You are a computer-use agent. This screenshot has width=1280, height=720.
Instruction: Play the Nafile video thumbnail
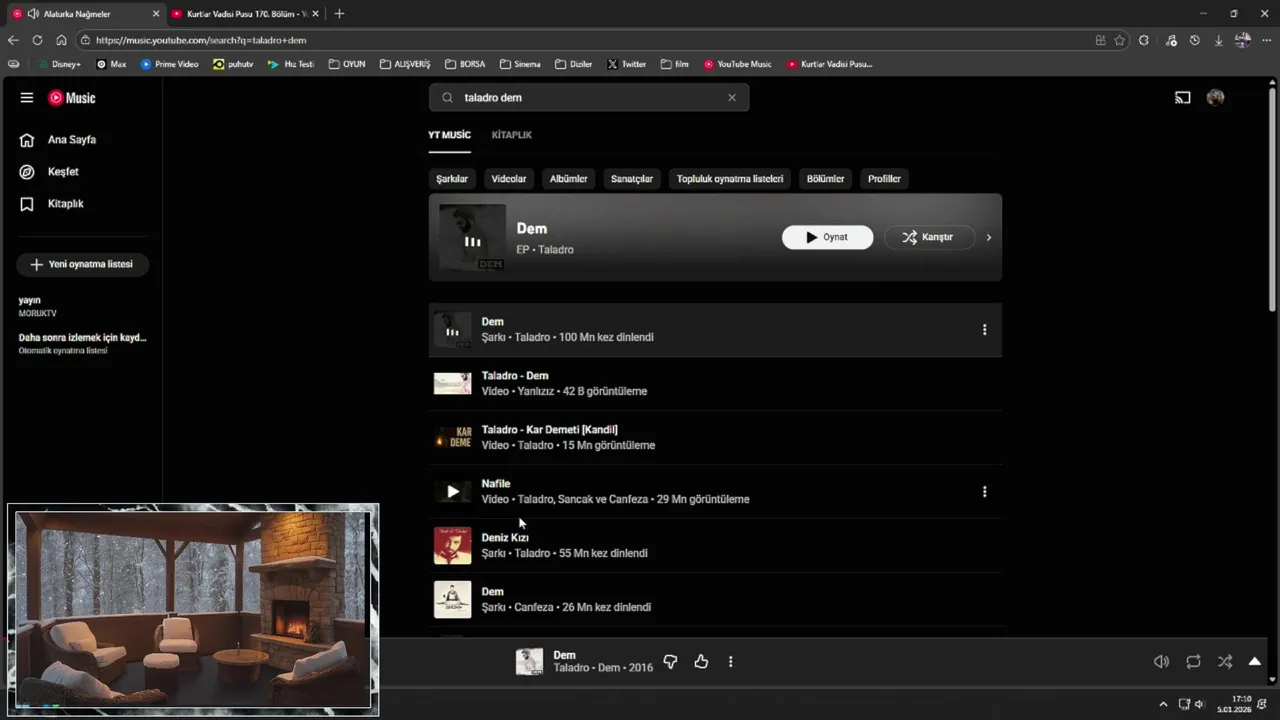452,492
